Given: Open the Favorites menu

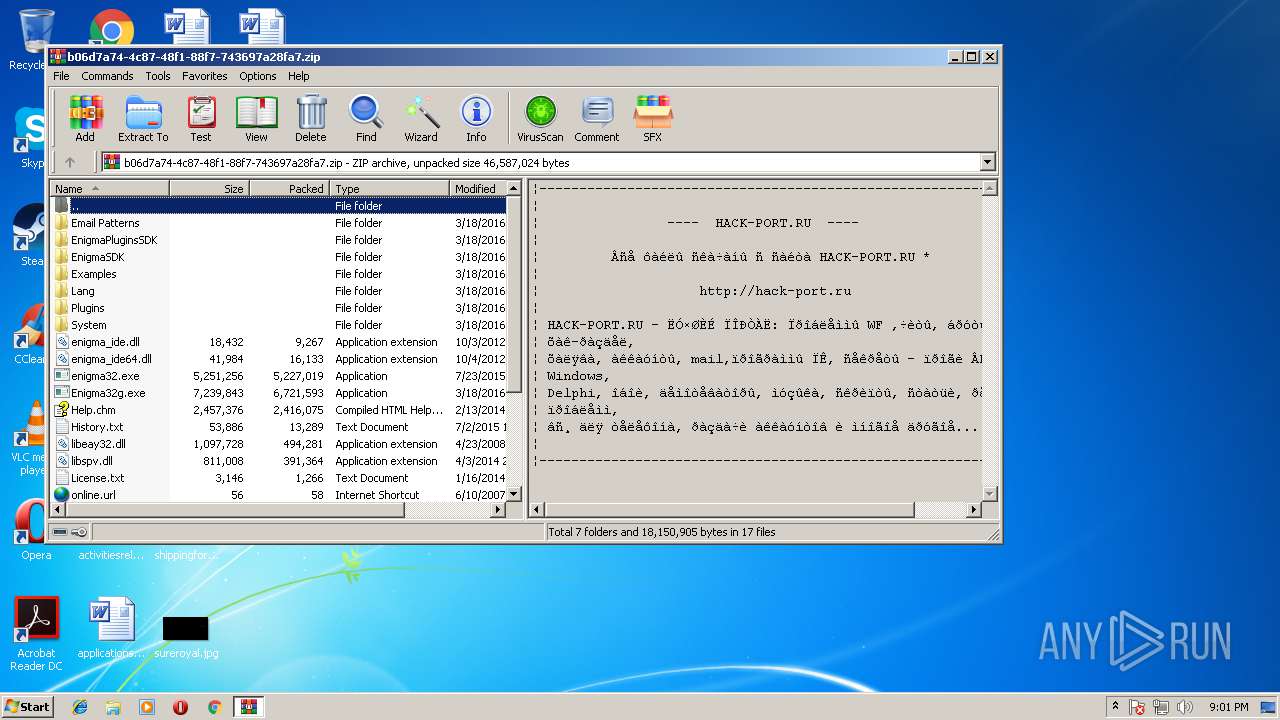Looking at the screenshot, I should tap(204, 76).
